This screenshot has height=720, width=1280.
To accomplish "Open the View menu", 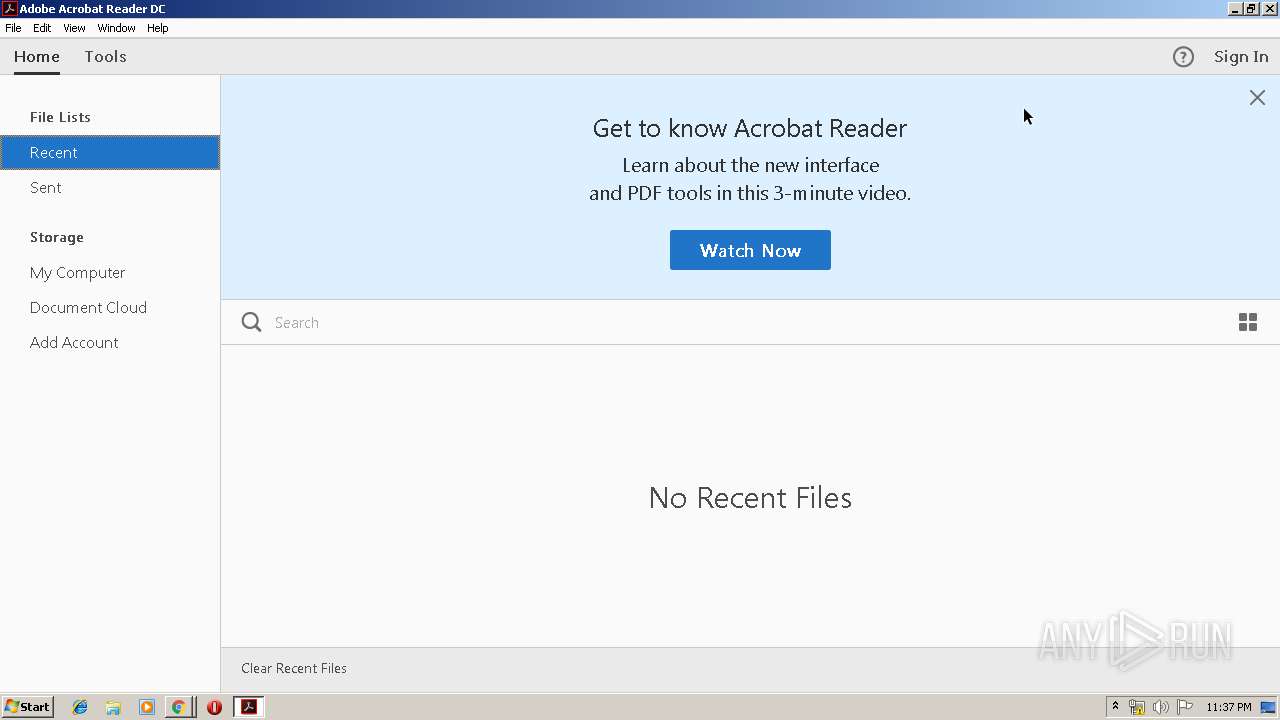I will click(x=74, y=28).
